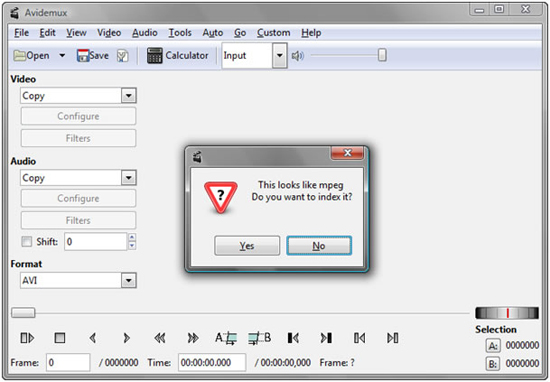This screenshot has height=382, width=550.
Task: Open the Help menu
Action: point(311,33)
